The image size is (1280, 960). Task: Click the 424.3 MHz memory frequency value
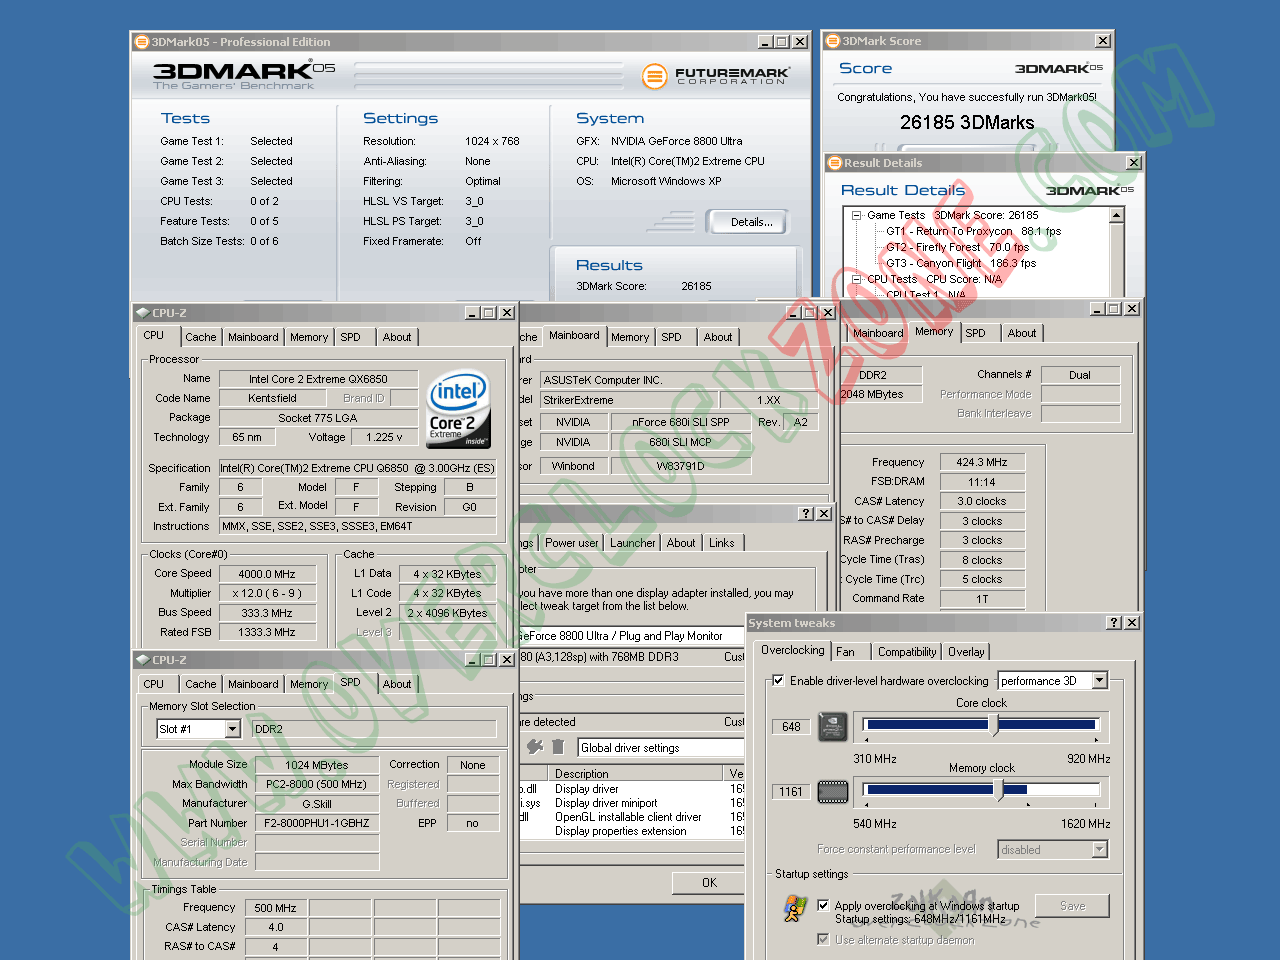982,462
